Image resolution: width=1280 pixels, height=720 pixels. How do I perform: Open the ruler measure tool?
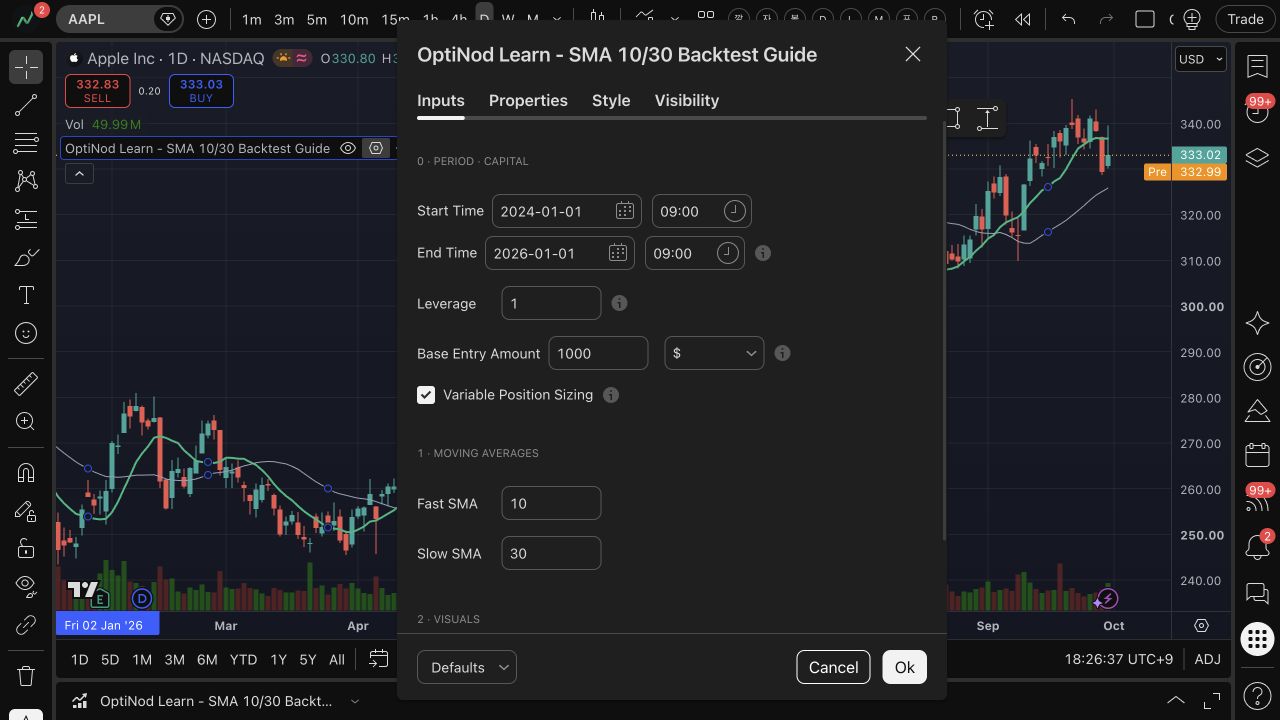[26, 383]
